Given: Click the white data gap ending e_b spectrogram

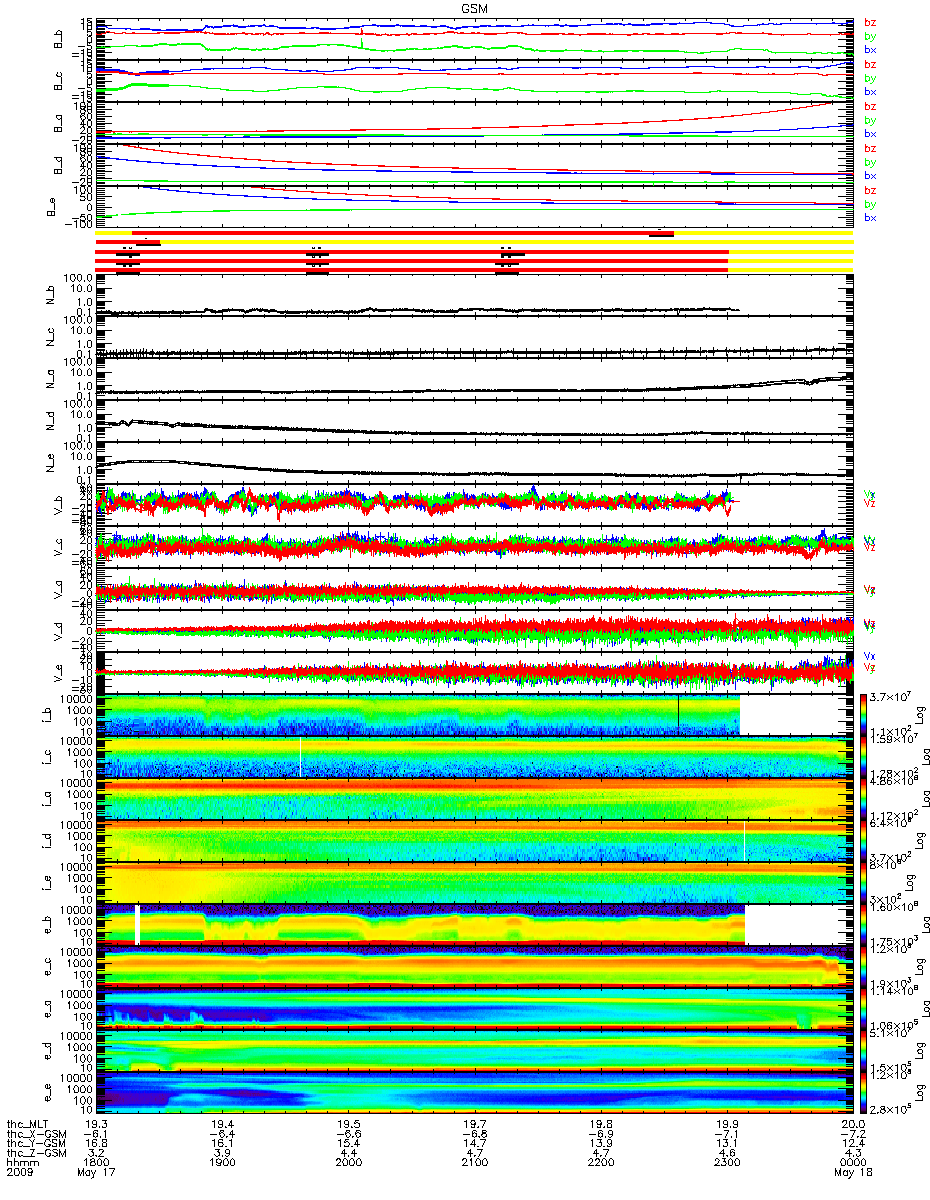Looking at the screenshot, I should (799, 924).
